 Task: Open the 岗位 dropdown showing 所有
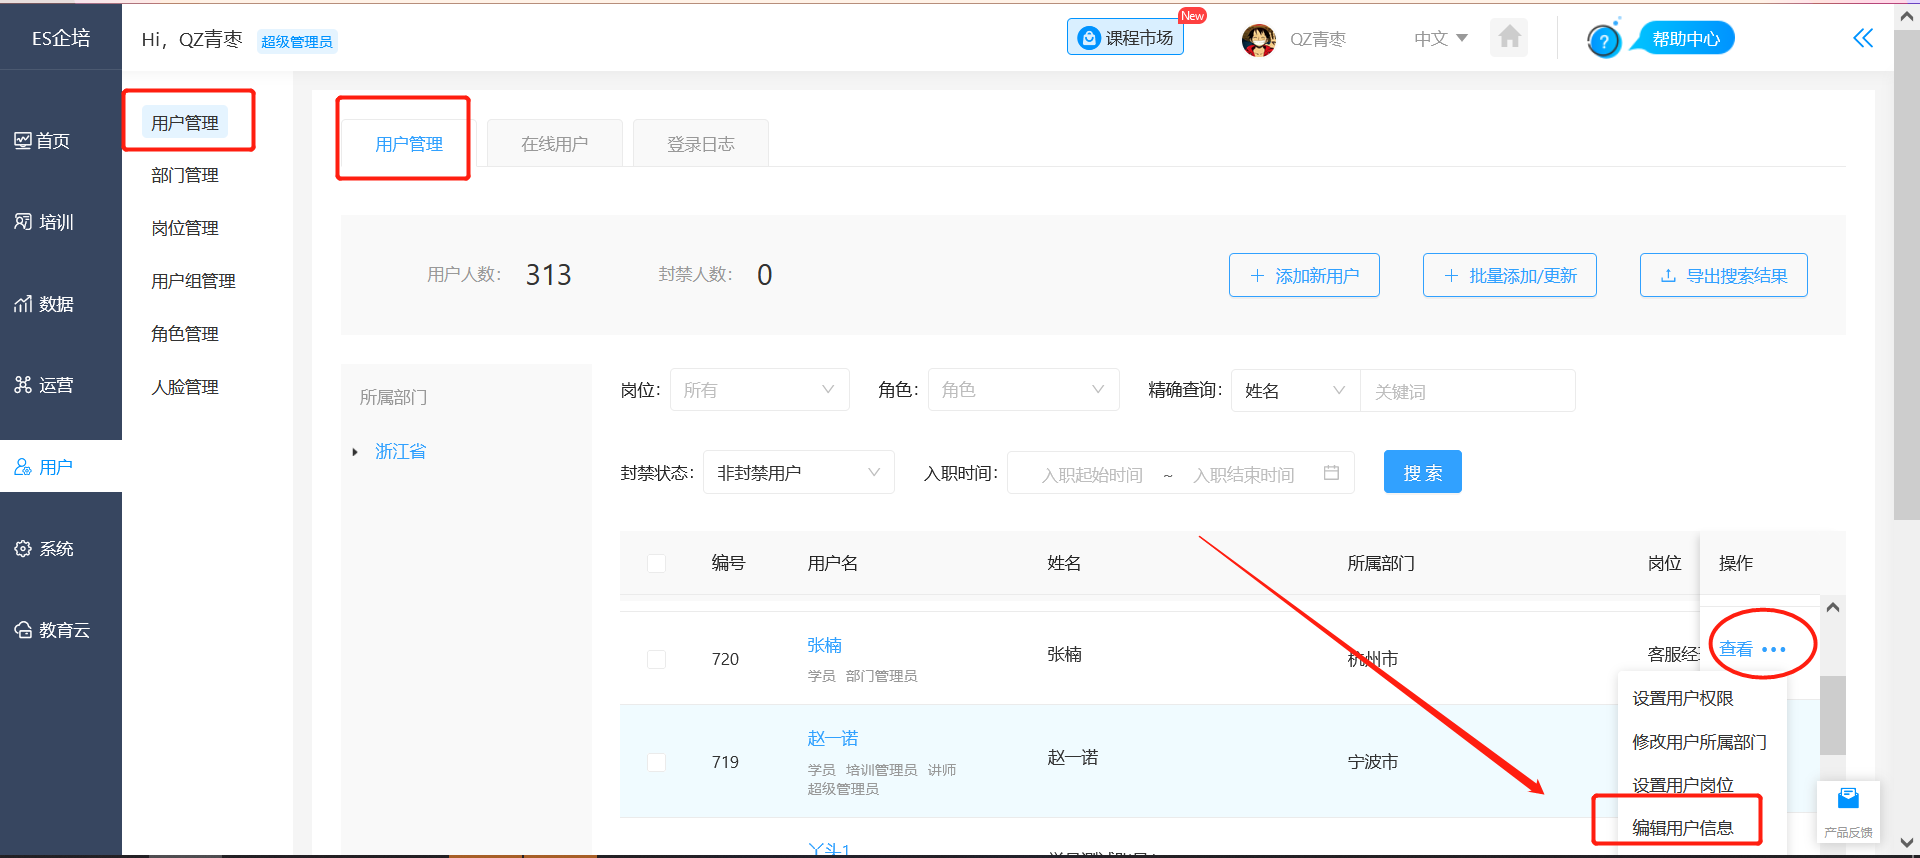click(x=759, y=390)
